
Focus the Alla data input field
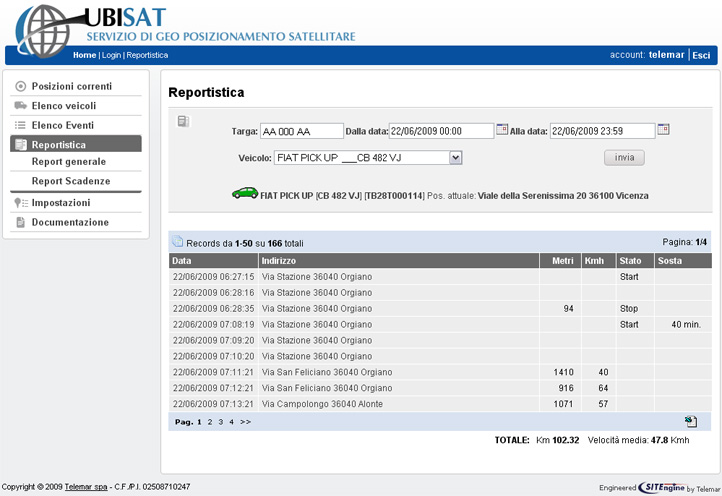[602, 131]
